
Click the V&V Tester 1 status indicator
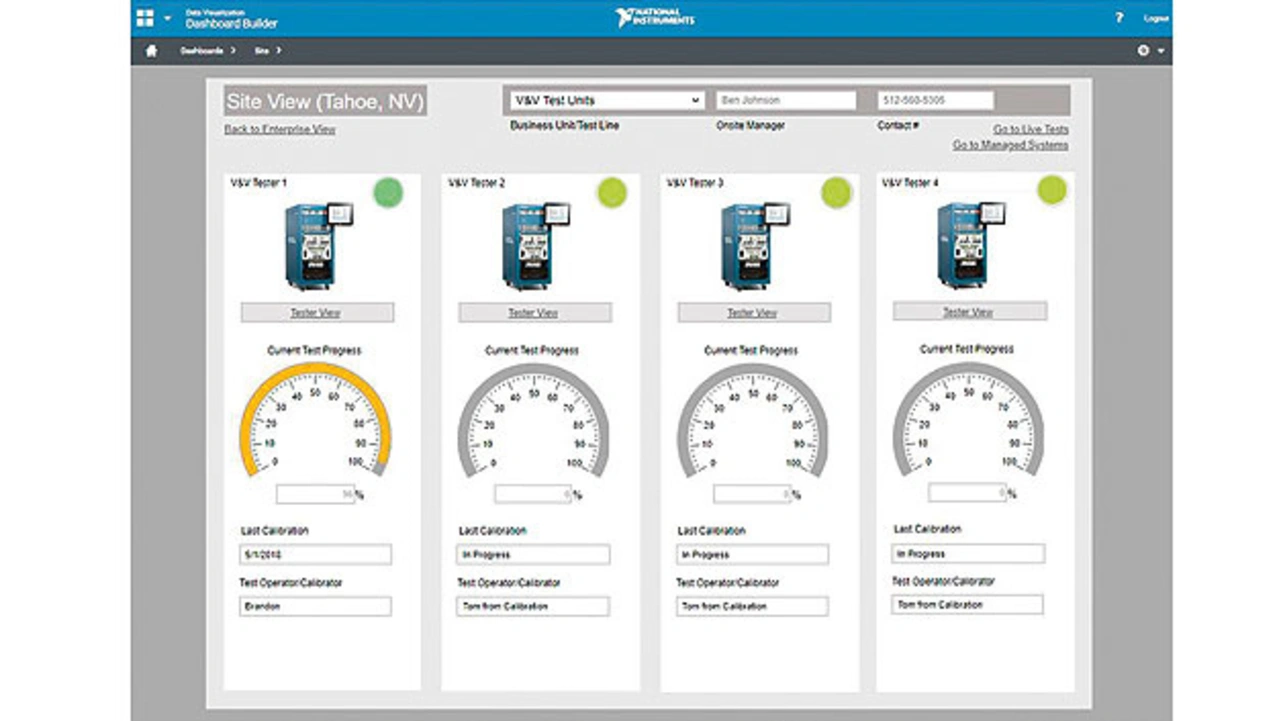tap(388, 192)
